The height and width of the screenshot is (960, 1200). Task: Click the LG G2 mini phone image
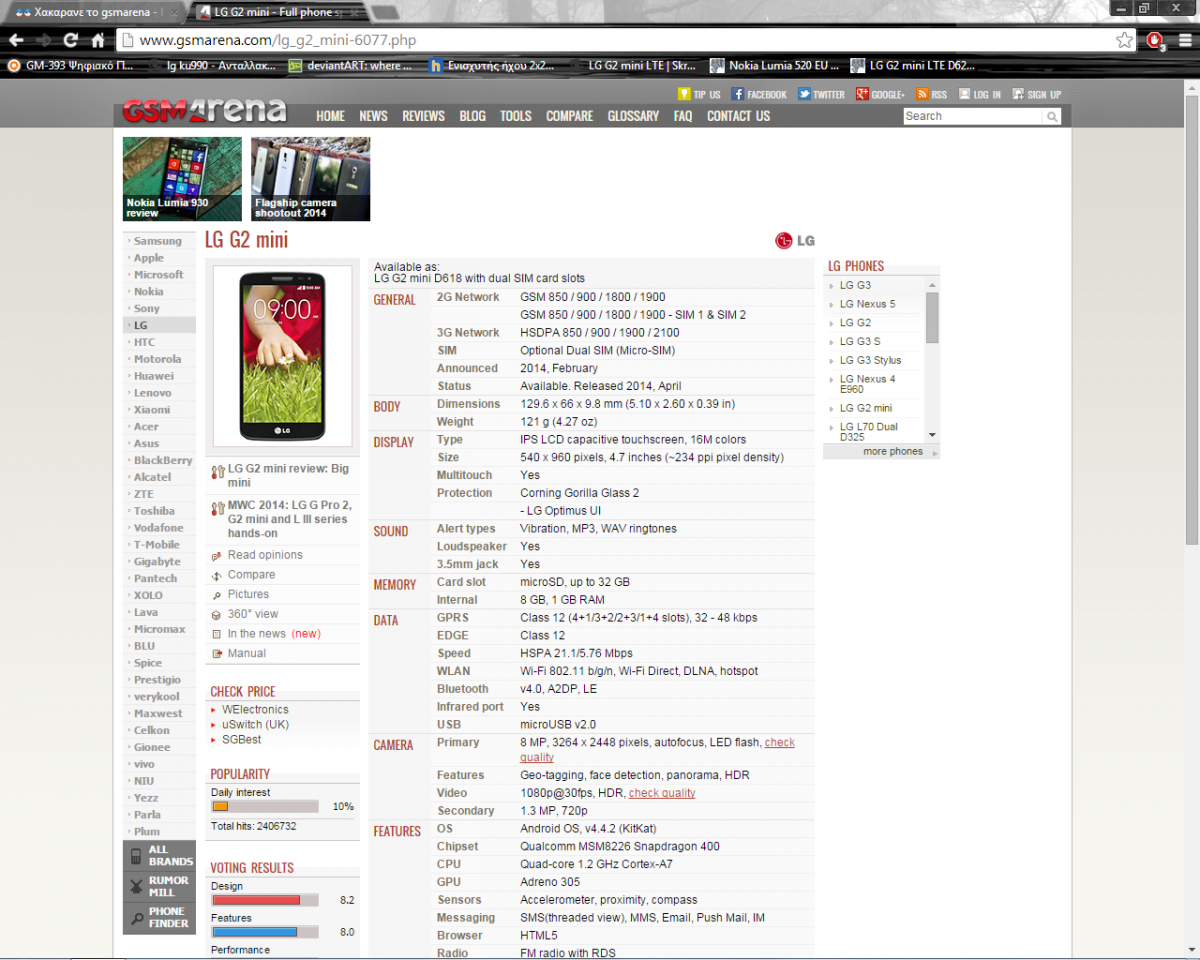pos(282,356)
